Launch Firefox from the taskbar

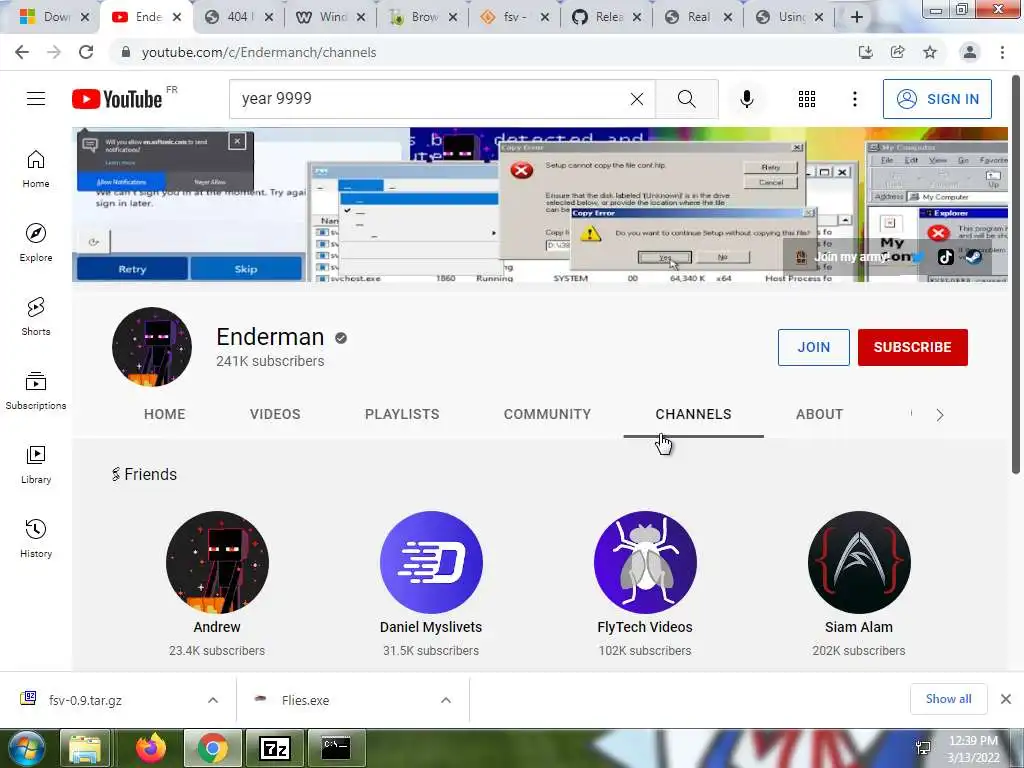tap(151, 748)
